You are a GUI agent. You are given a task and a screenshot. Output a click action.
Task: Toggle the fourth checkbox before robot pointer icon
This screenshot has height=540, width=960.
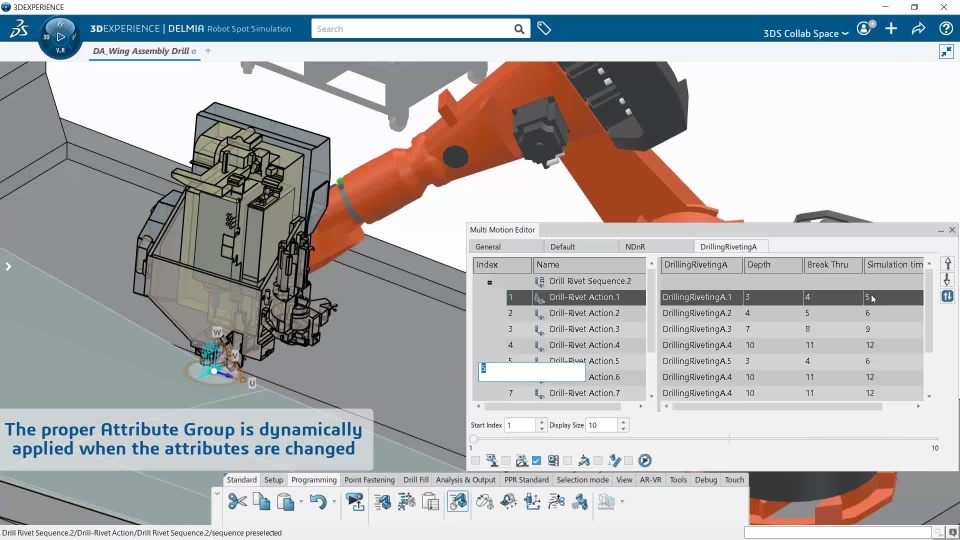568,460
